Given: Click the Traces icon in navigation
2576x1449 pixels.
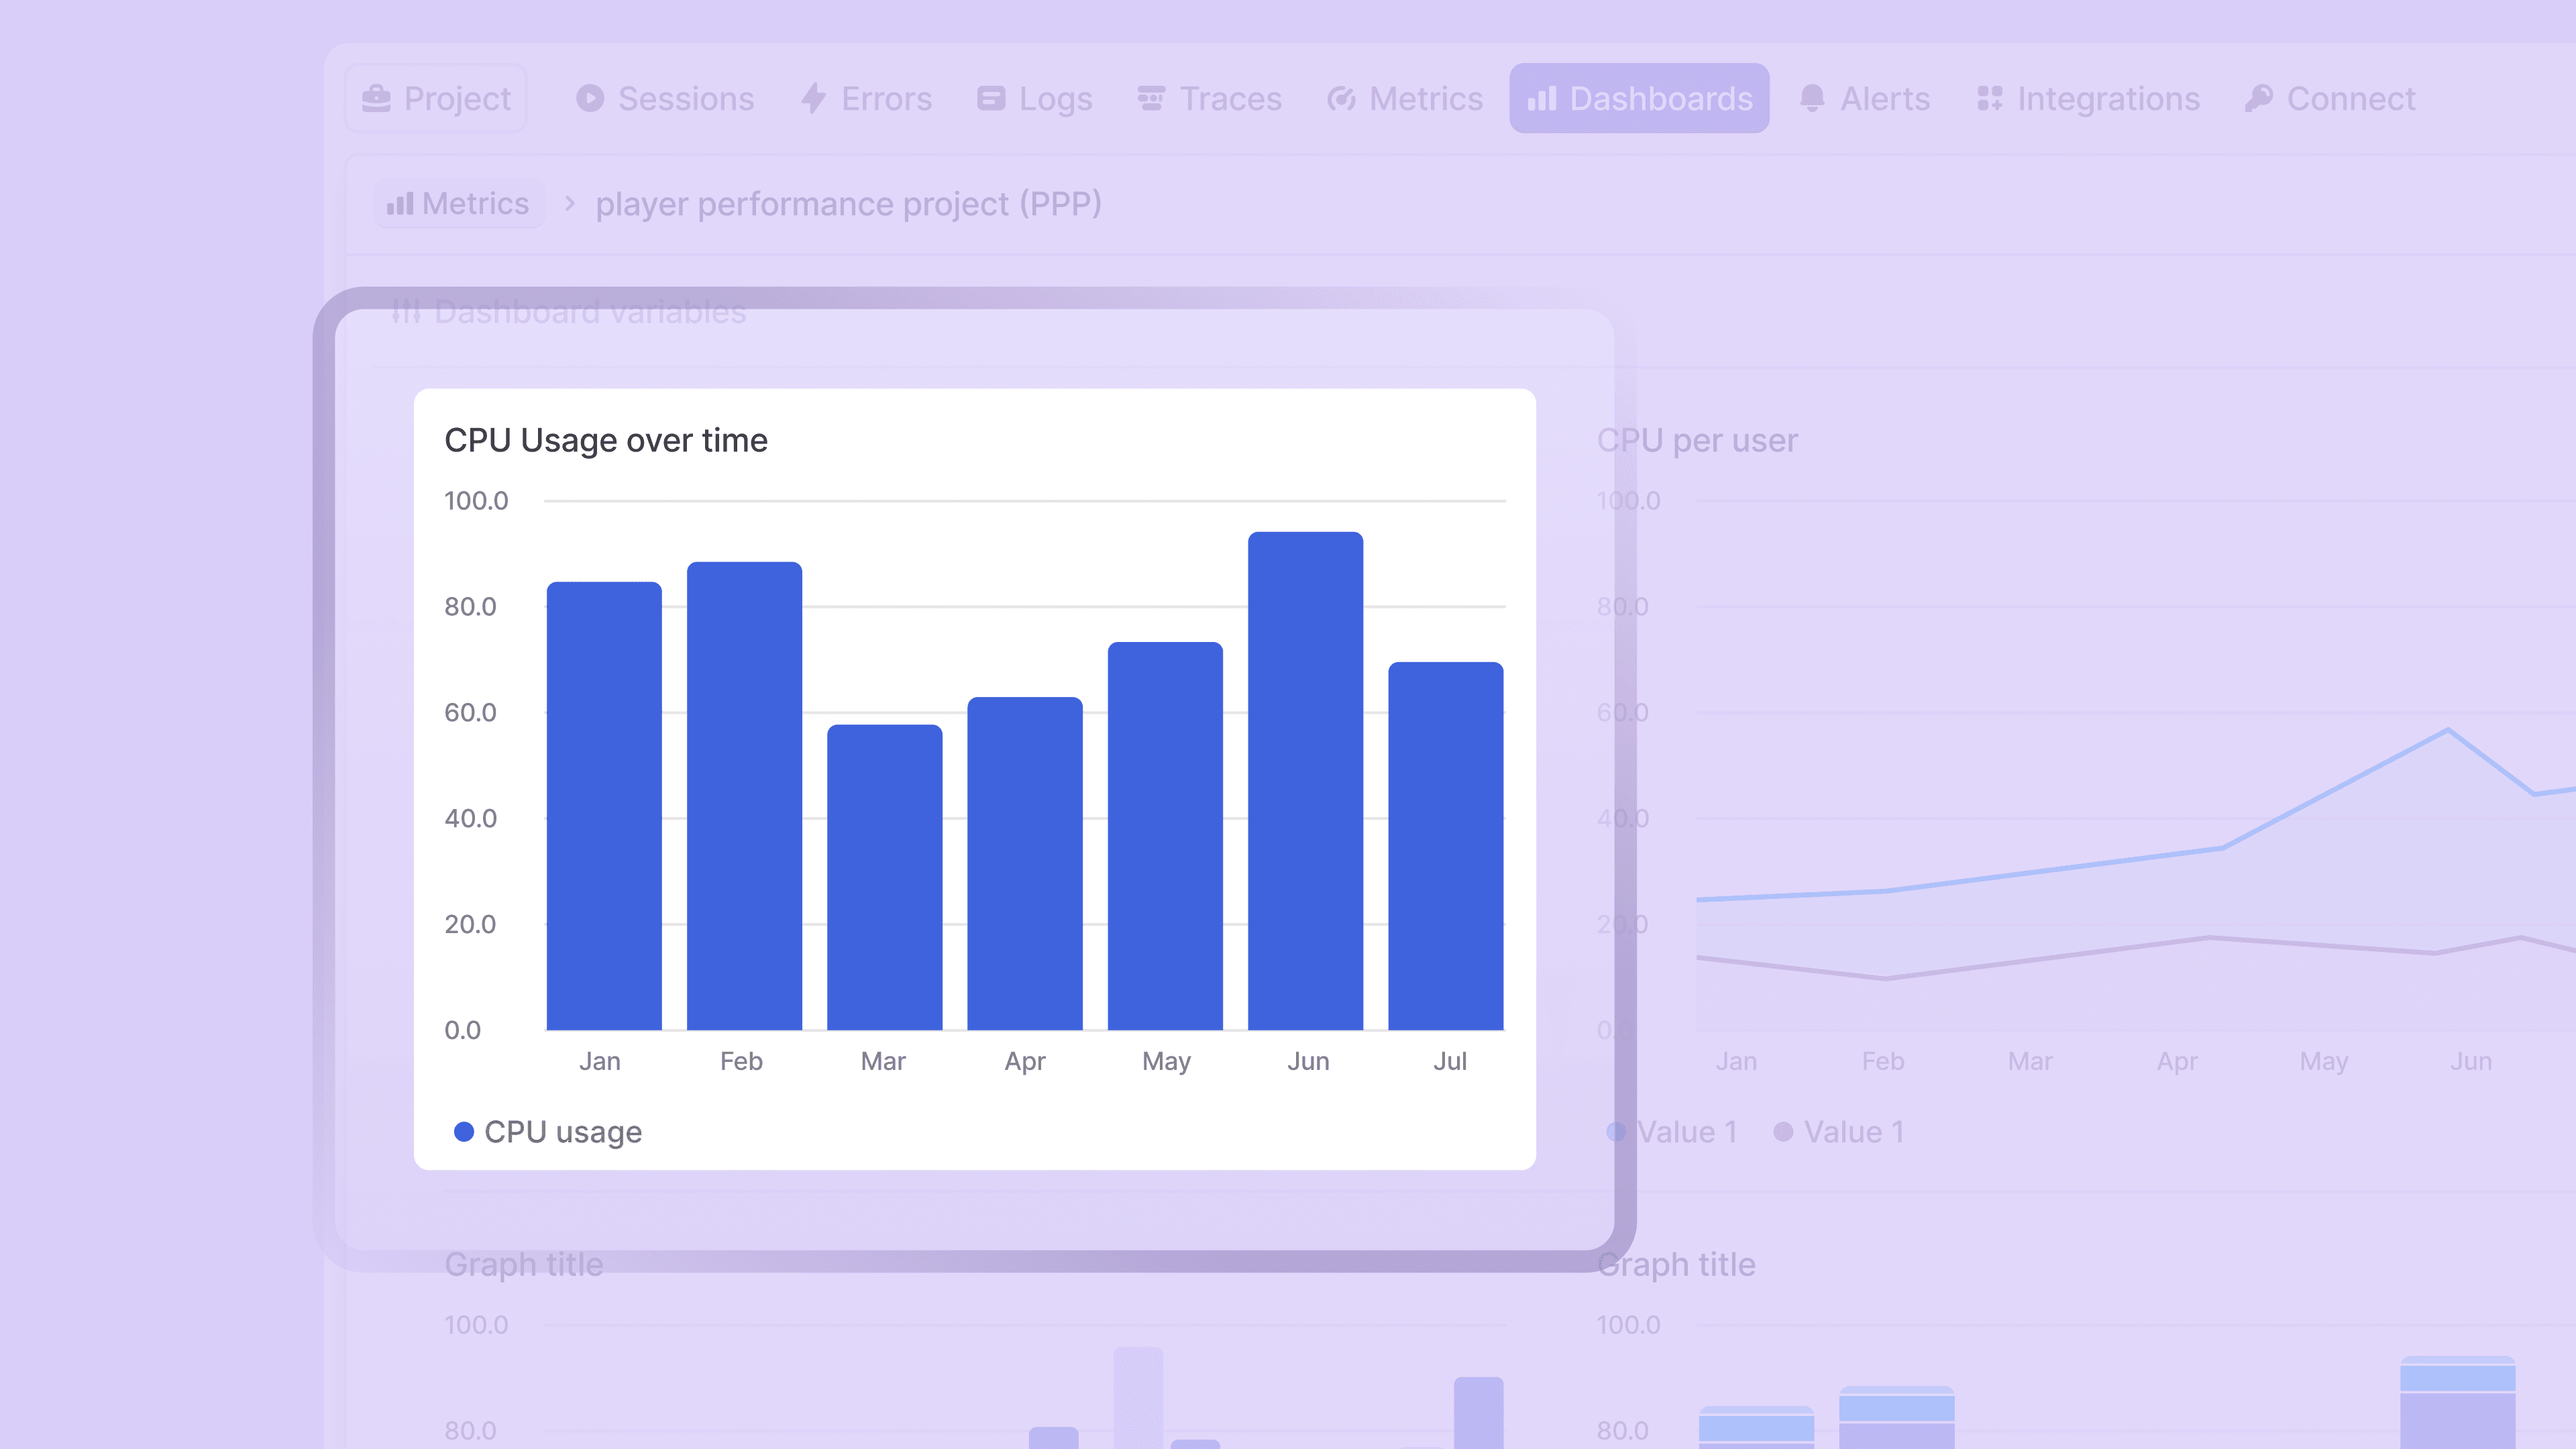Looking at the screenshot, I should click(1151, 98).
